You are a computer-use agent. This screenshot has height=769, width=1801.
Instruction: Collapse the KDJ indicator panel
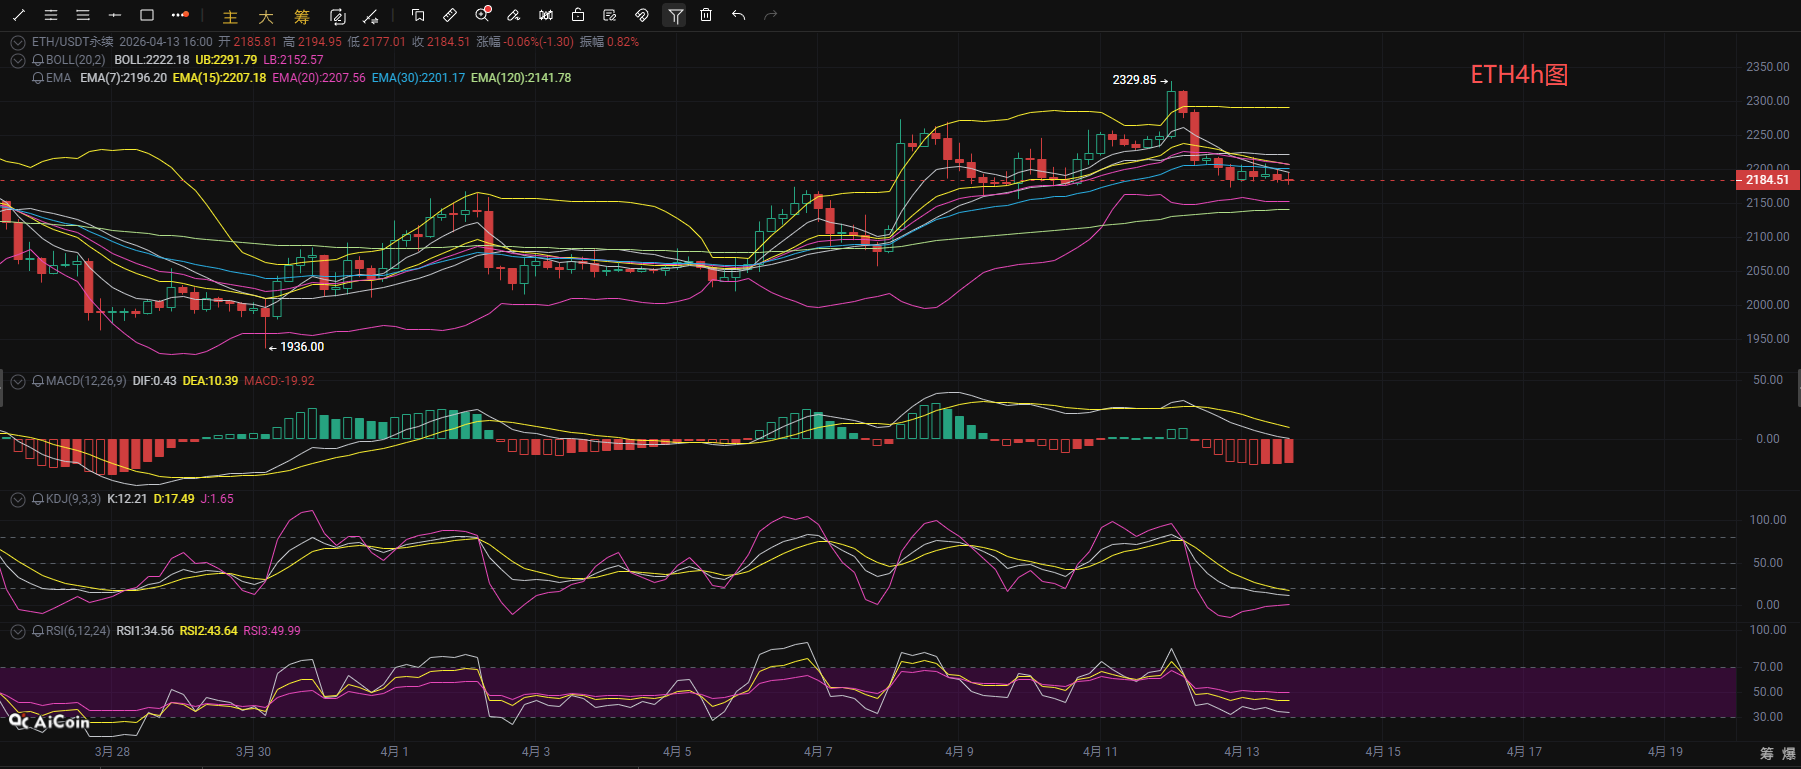[x=18, y=499]
